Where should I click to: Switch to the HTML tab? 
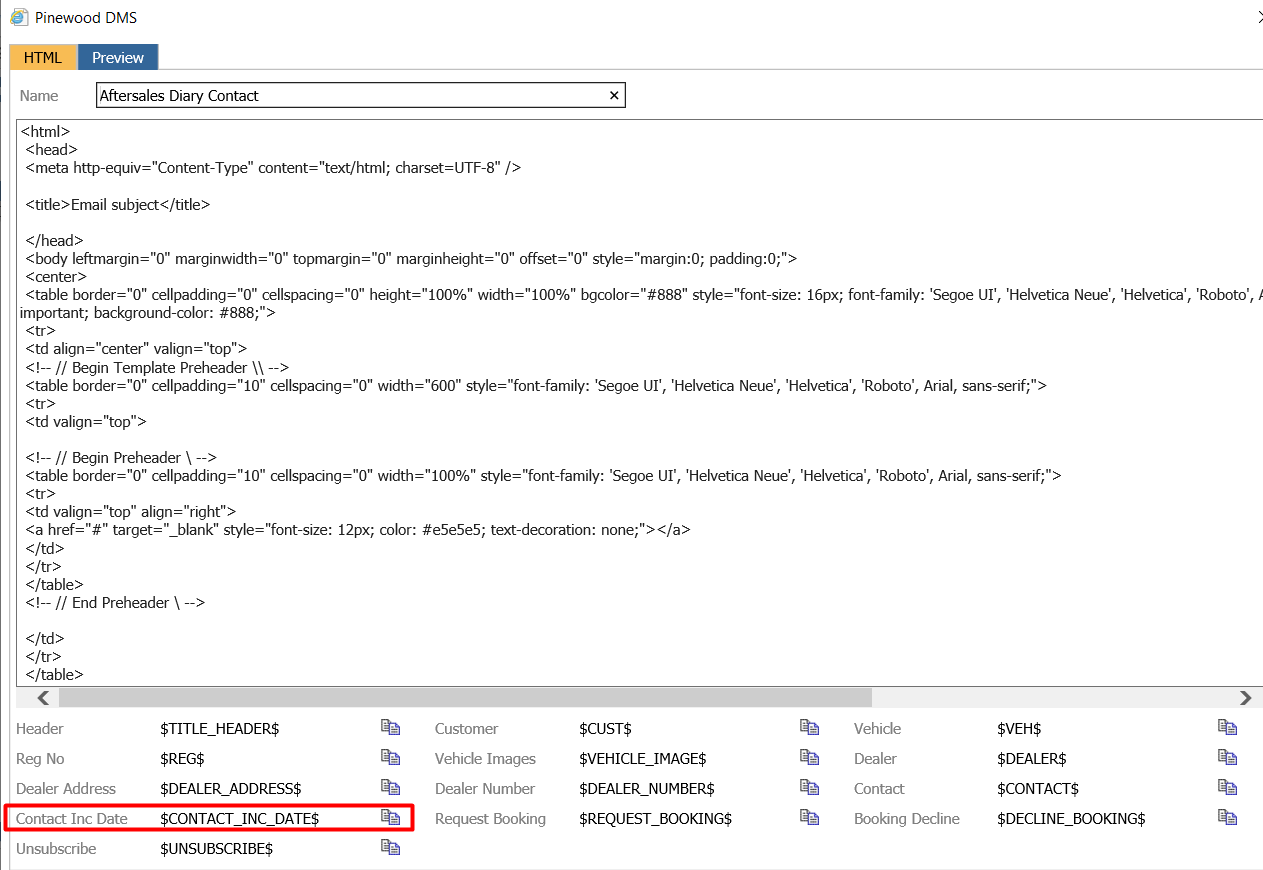point(43,57)
